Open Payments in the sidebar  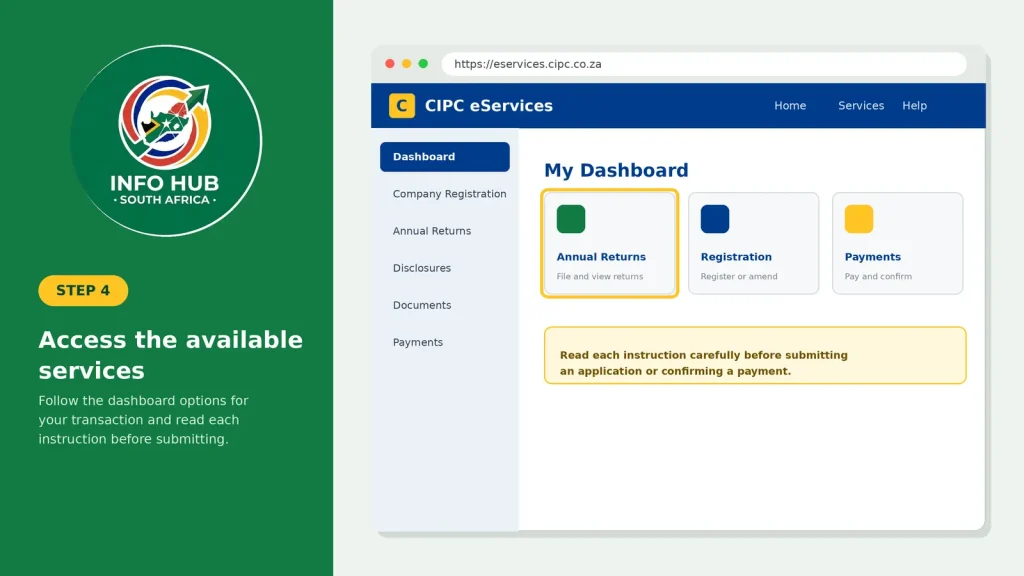pyautogui.click(x=418, y=342)
